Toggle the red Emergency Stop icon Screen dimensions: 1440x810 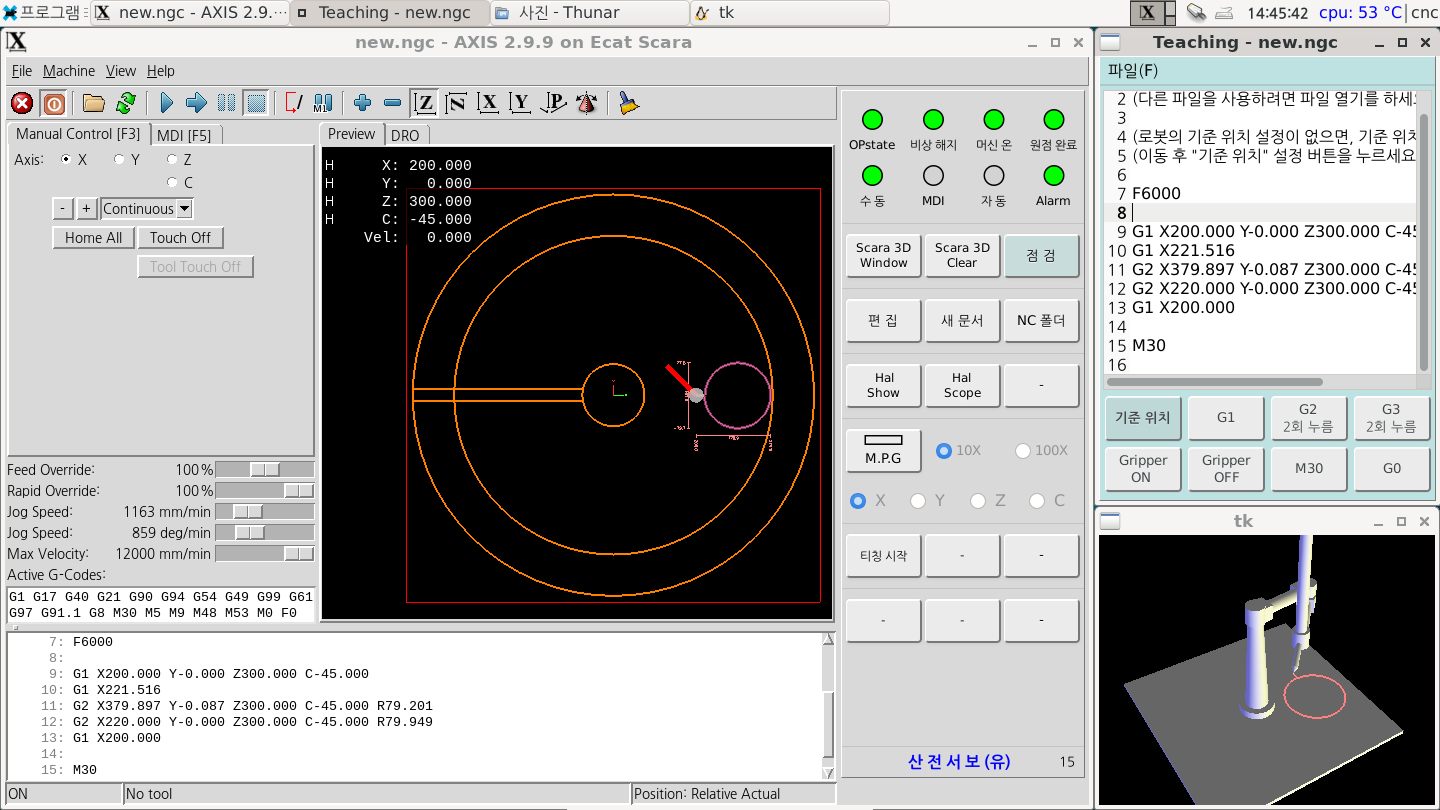coord(22,103)
